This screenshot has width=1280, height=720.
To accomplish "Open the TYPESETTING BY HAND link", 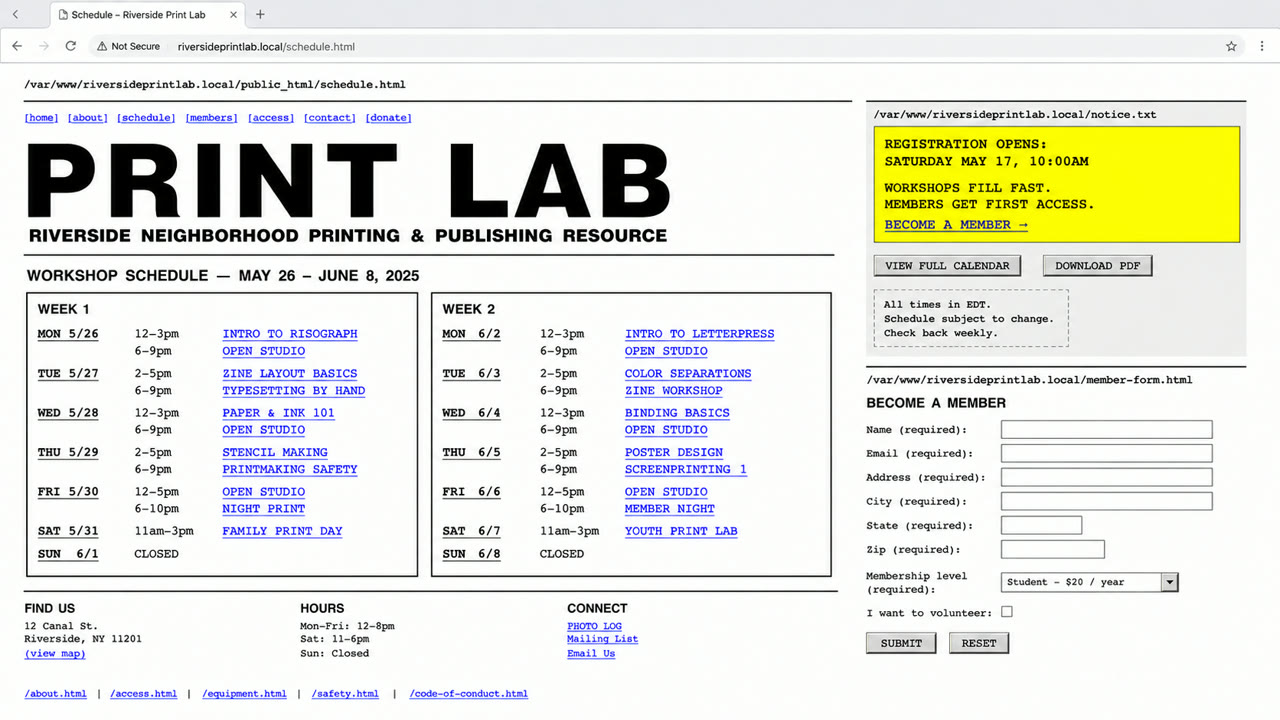I will [x=294, y=391].
